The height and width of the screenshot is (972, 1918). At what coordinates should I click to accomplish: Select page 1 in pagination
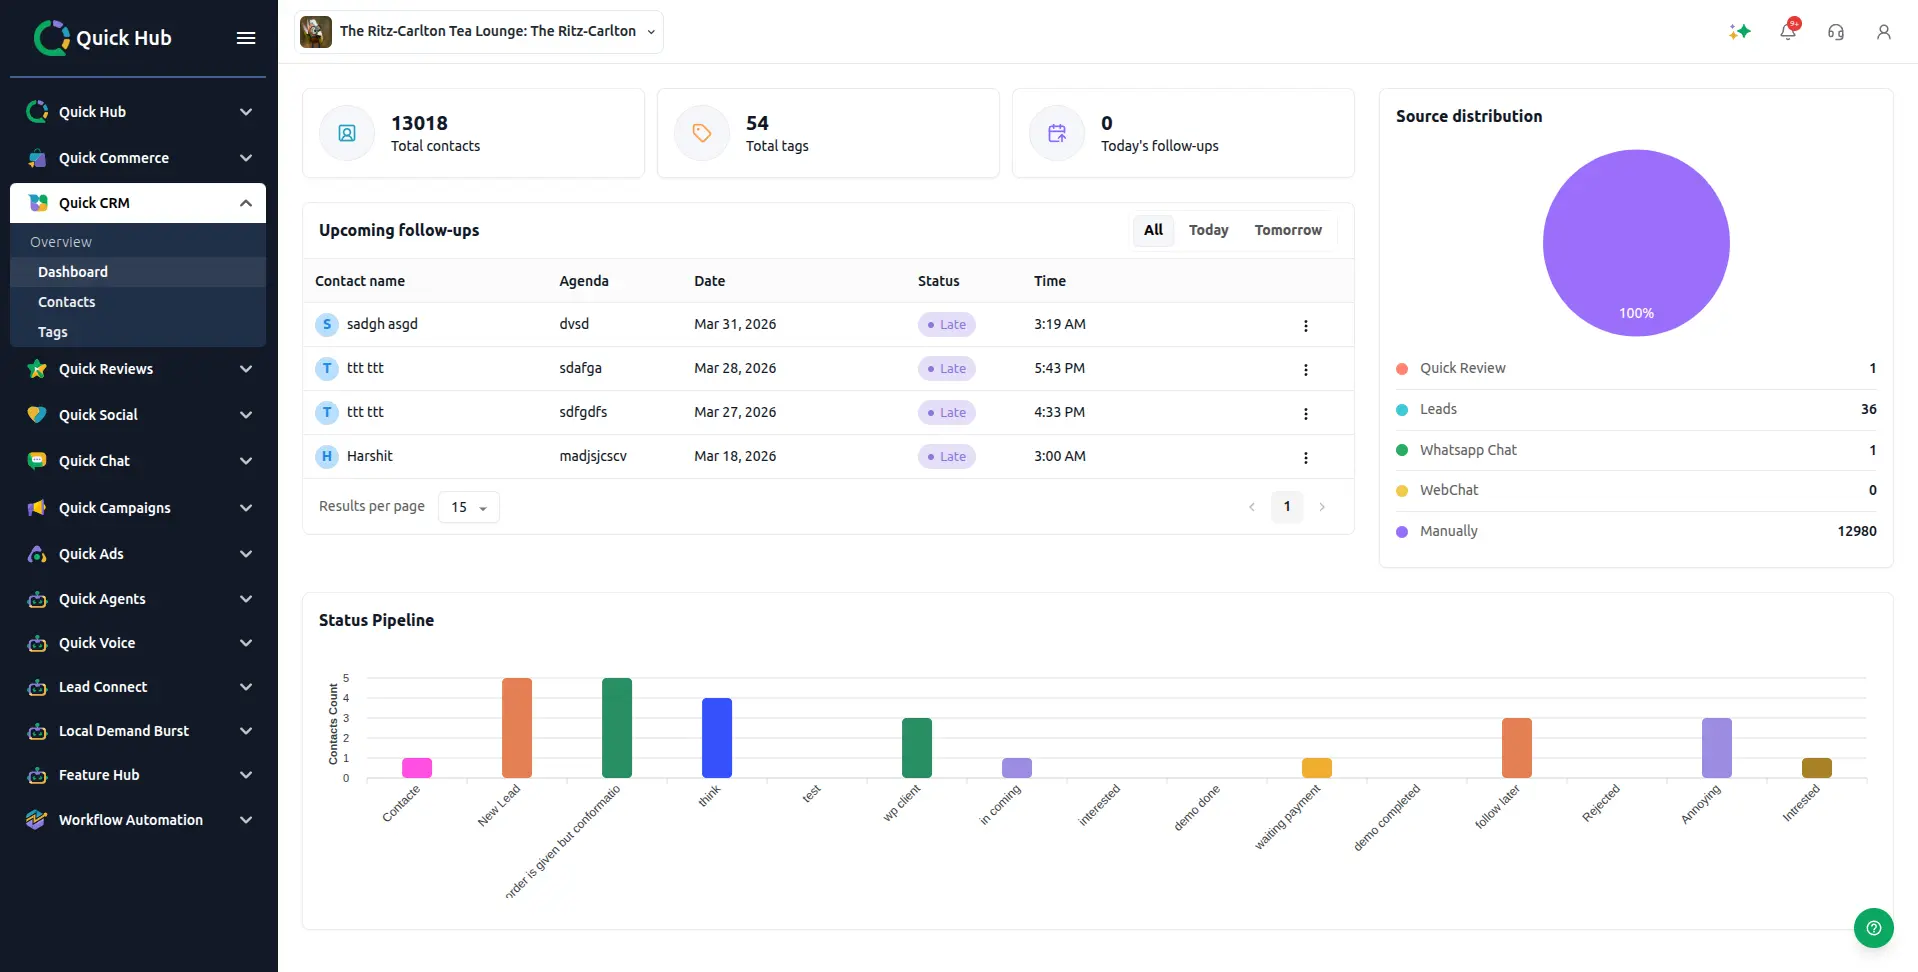1287,507
